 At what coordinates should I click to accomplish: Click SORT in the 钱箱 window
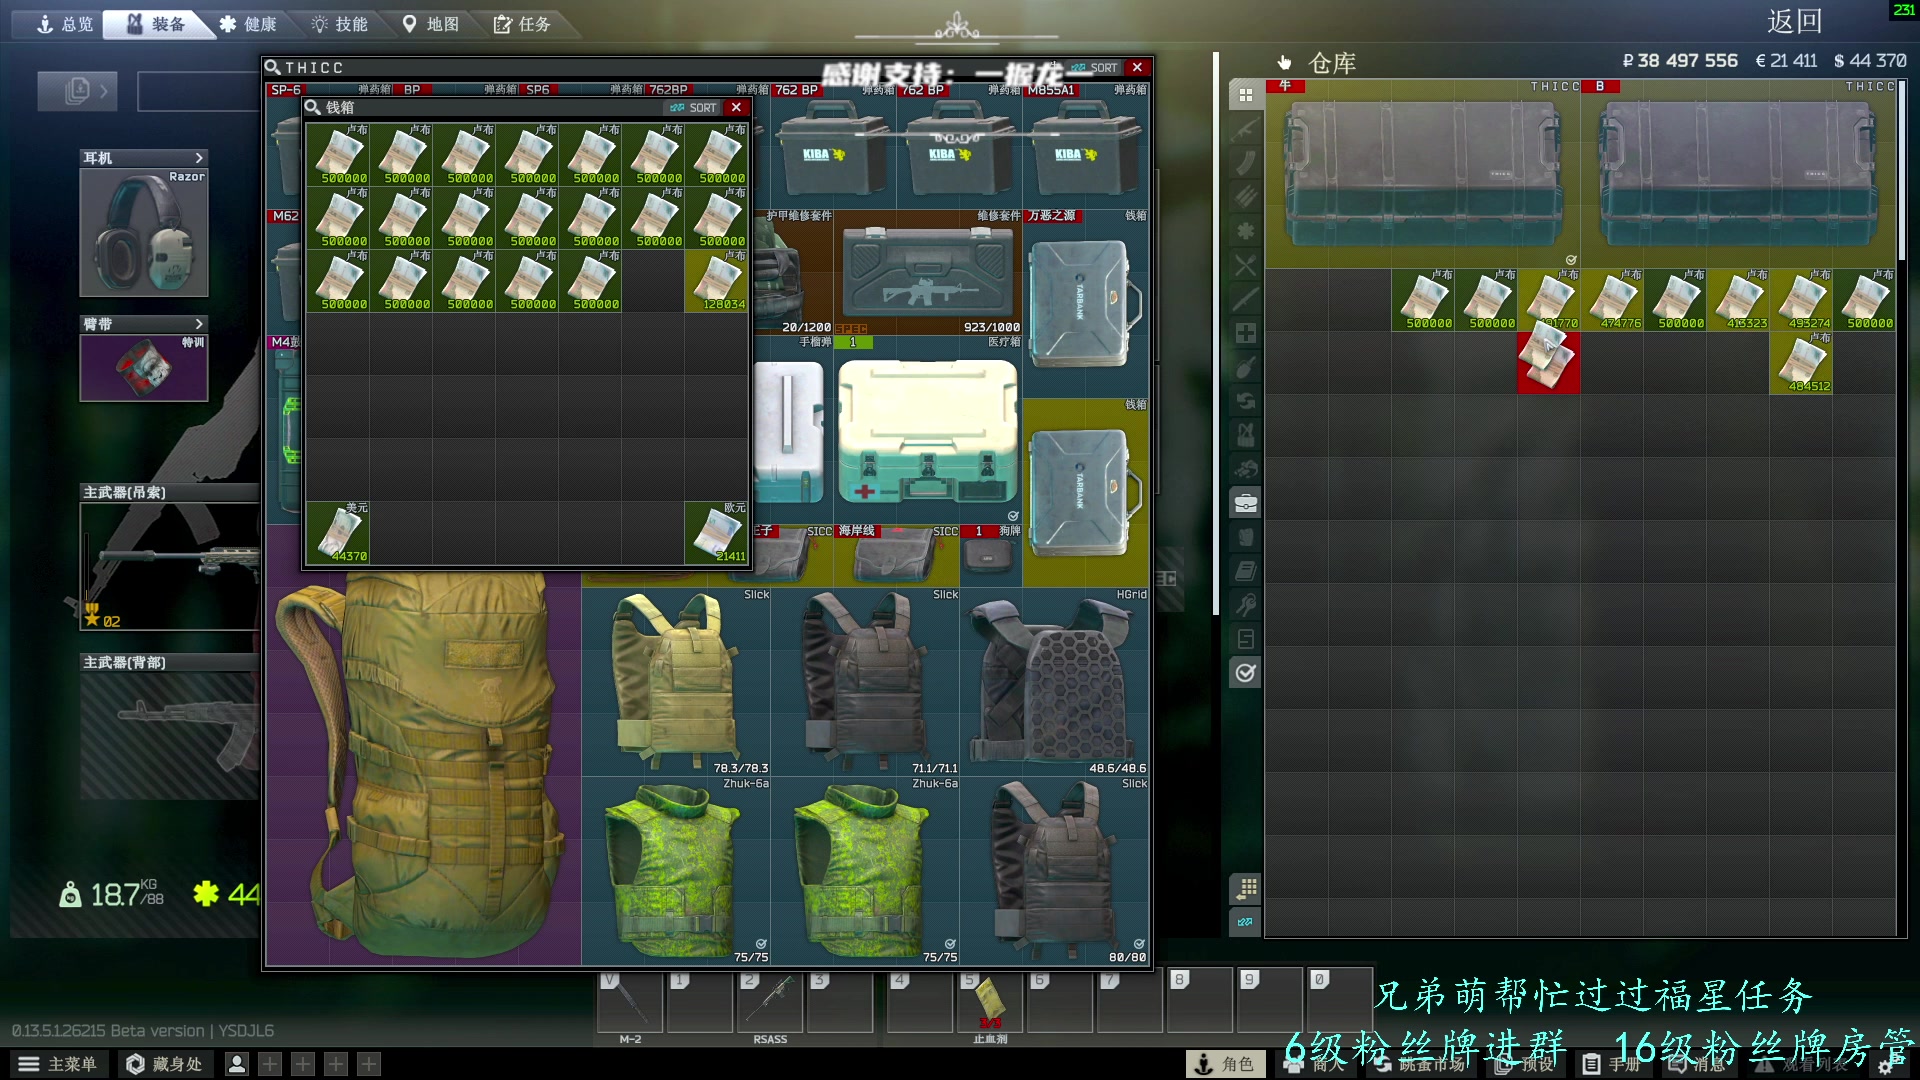693,107
